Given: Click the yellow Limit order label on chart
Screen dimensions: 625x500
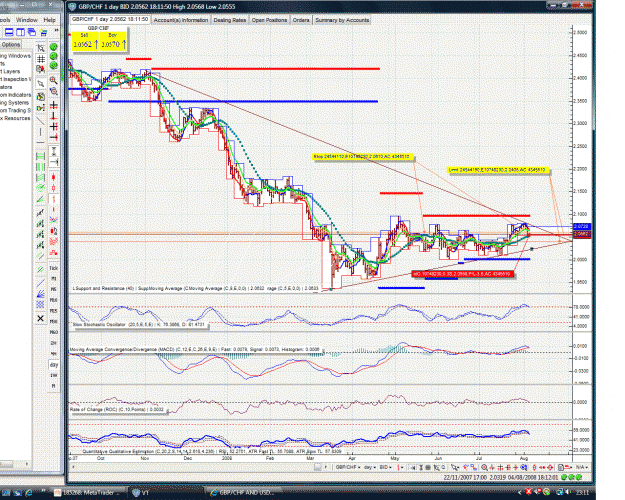Looking at the screenshot, I should pos(498,170).
